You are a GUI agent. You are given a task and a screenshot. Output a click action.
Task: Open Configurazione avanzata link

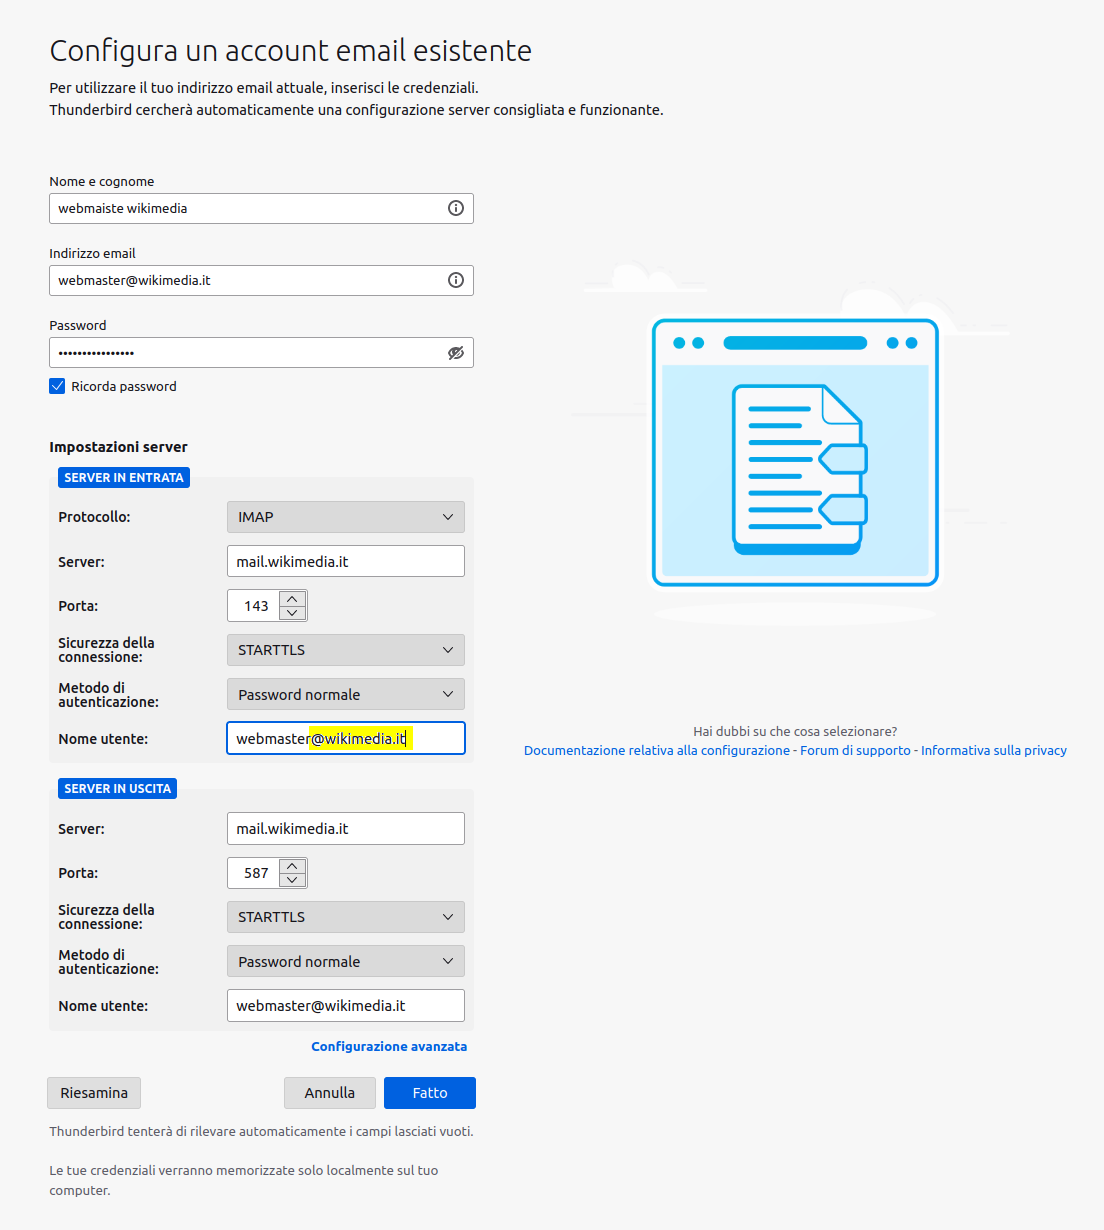tap(389, 1046)
